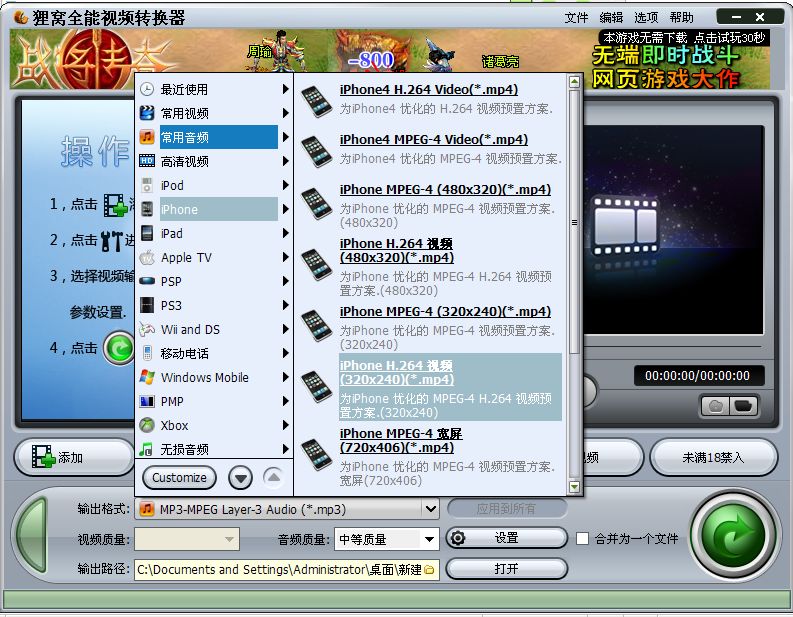
Task: Select iPhone MPEG-4 (320x240)(*.mp4) preset
Action: pos(446,312)
